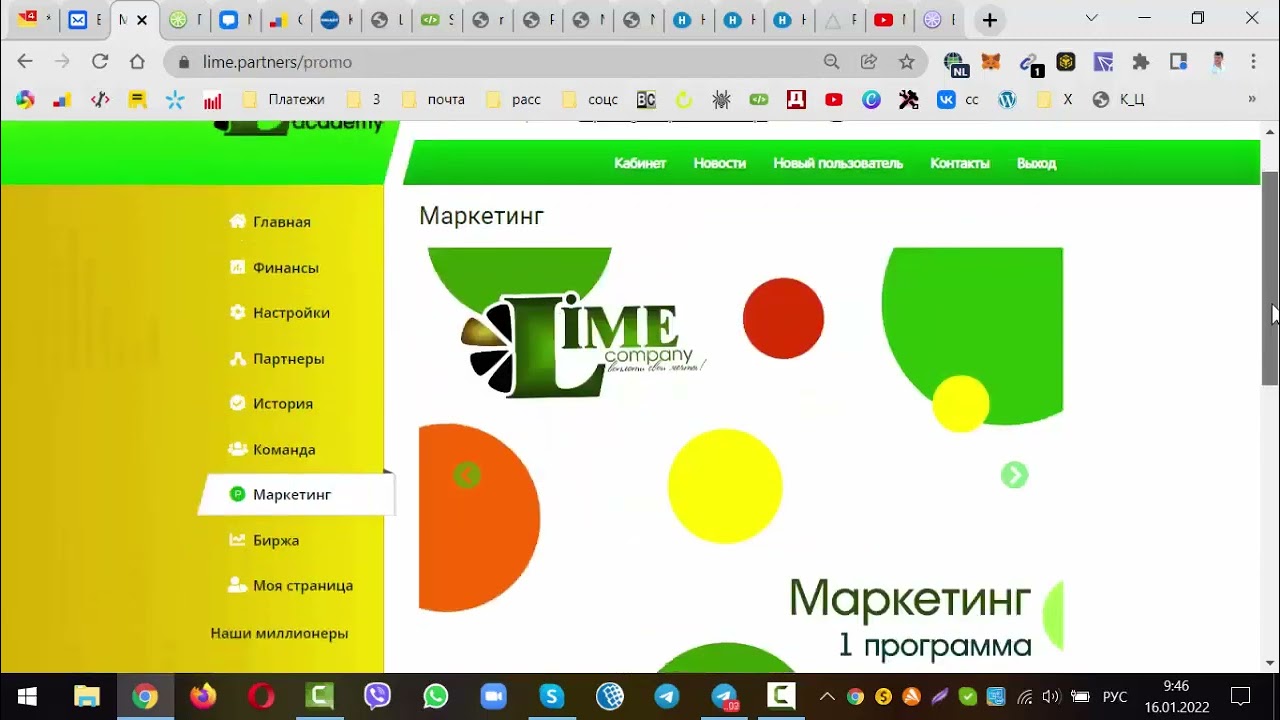1280x720 pixels.
Task: Click the Выход logout link
Action: coord(1036,163)
